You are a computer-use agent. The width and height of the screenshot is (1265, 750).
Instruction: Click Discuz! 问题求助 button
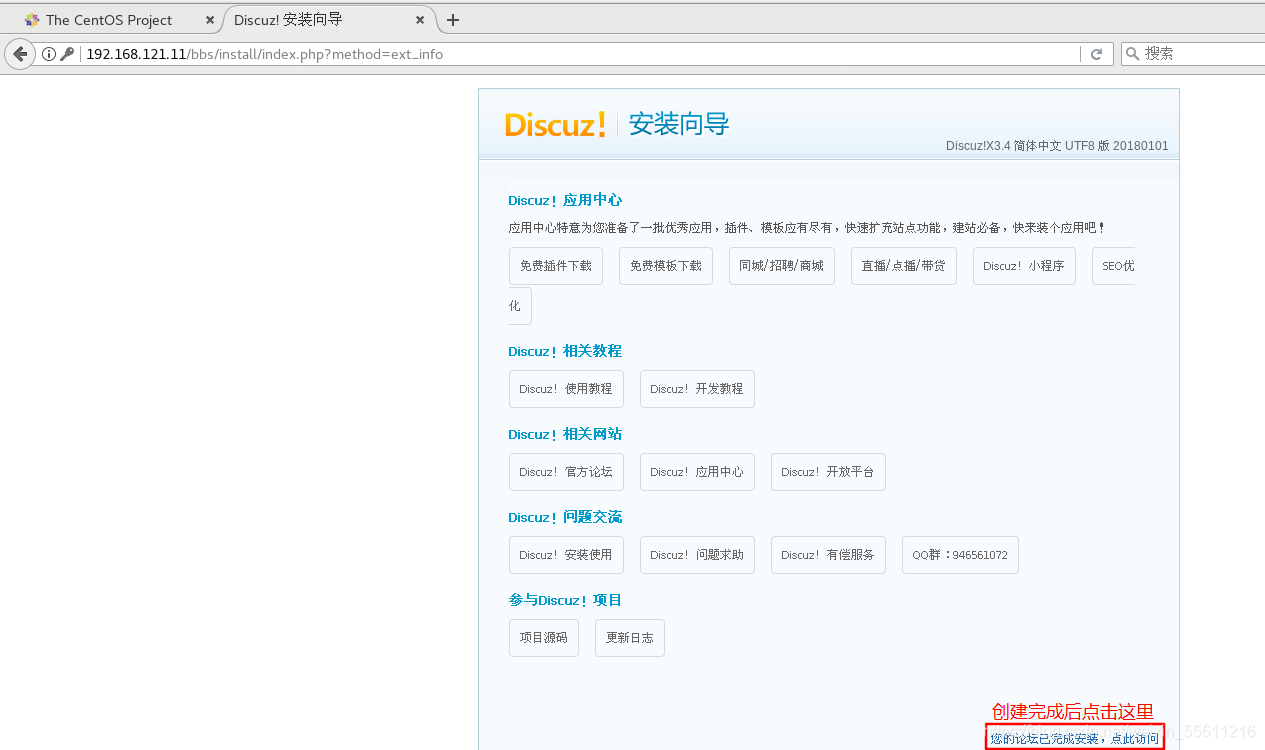coord(697,555)
